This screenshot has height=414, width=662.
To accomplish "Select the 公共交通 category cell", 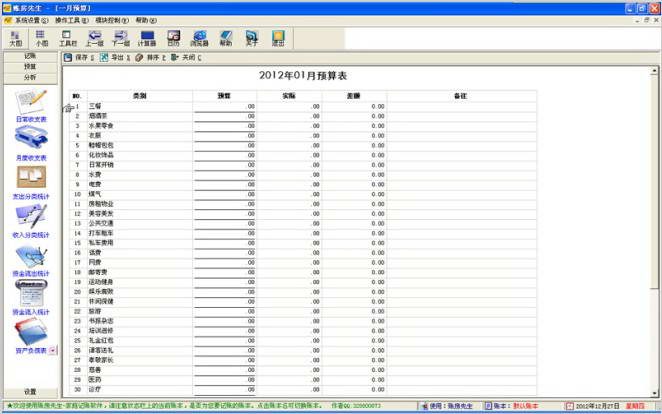I will click(140, 223).
